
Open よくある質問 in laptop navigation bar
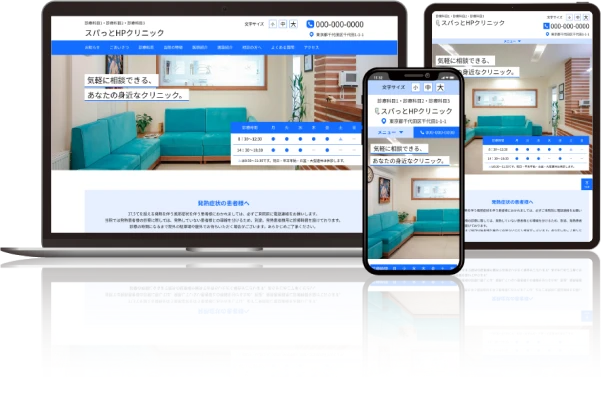click(x=282, y=48)
